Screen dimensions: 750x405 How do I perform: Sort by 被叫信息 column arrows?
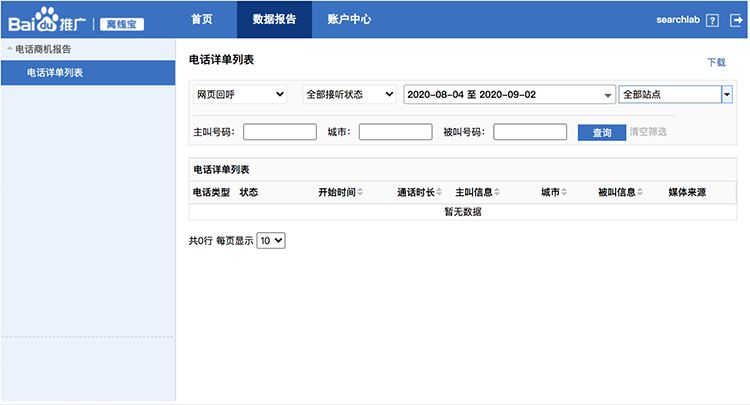coord(640,192)
